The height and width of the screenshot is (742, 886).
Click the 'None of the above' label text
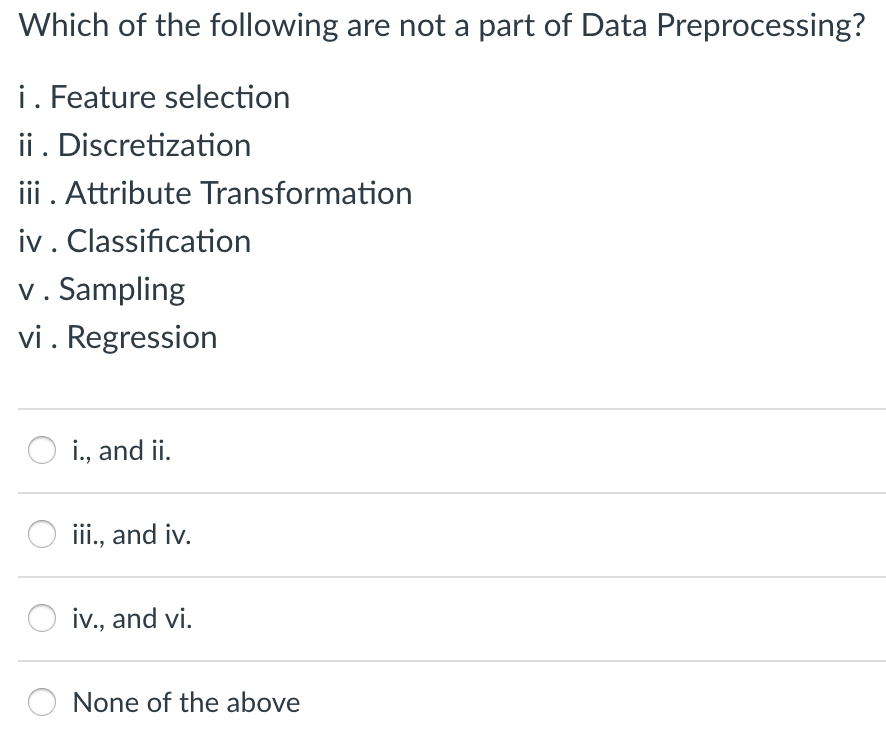(186, 703)
